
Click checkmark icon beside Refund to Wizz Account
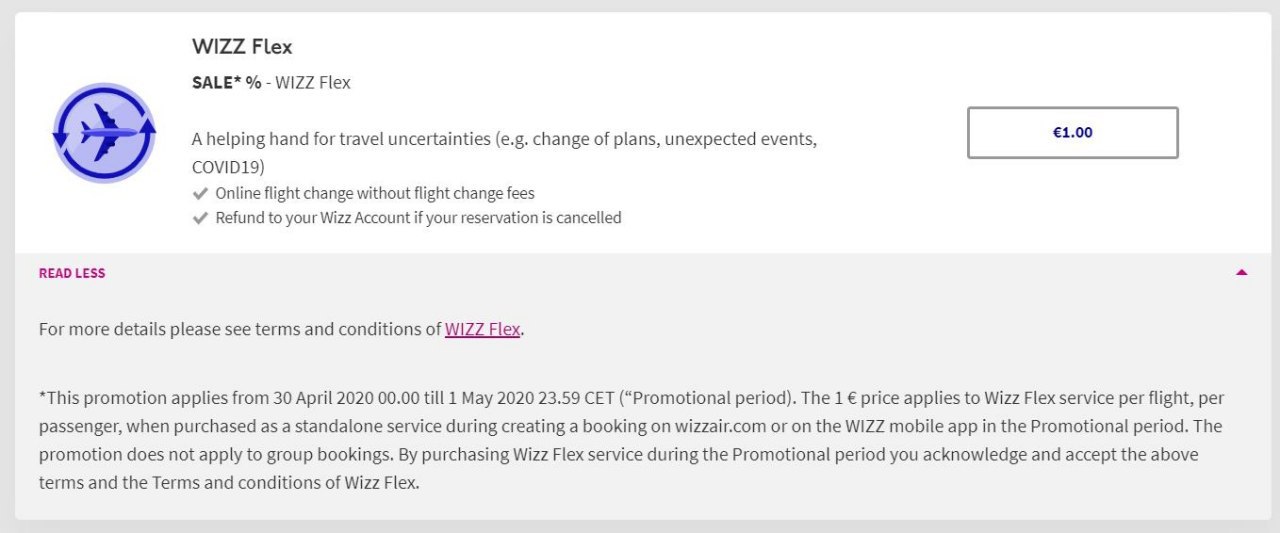200,218
